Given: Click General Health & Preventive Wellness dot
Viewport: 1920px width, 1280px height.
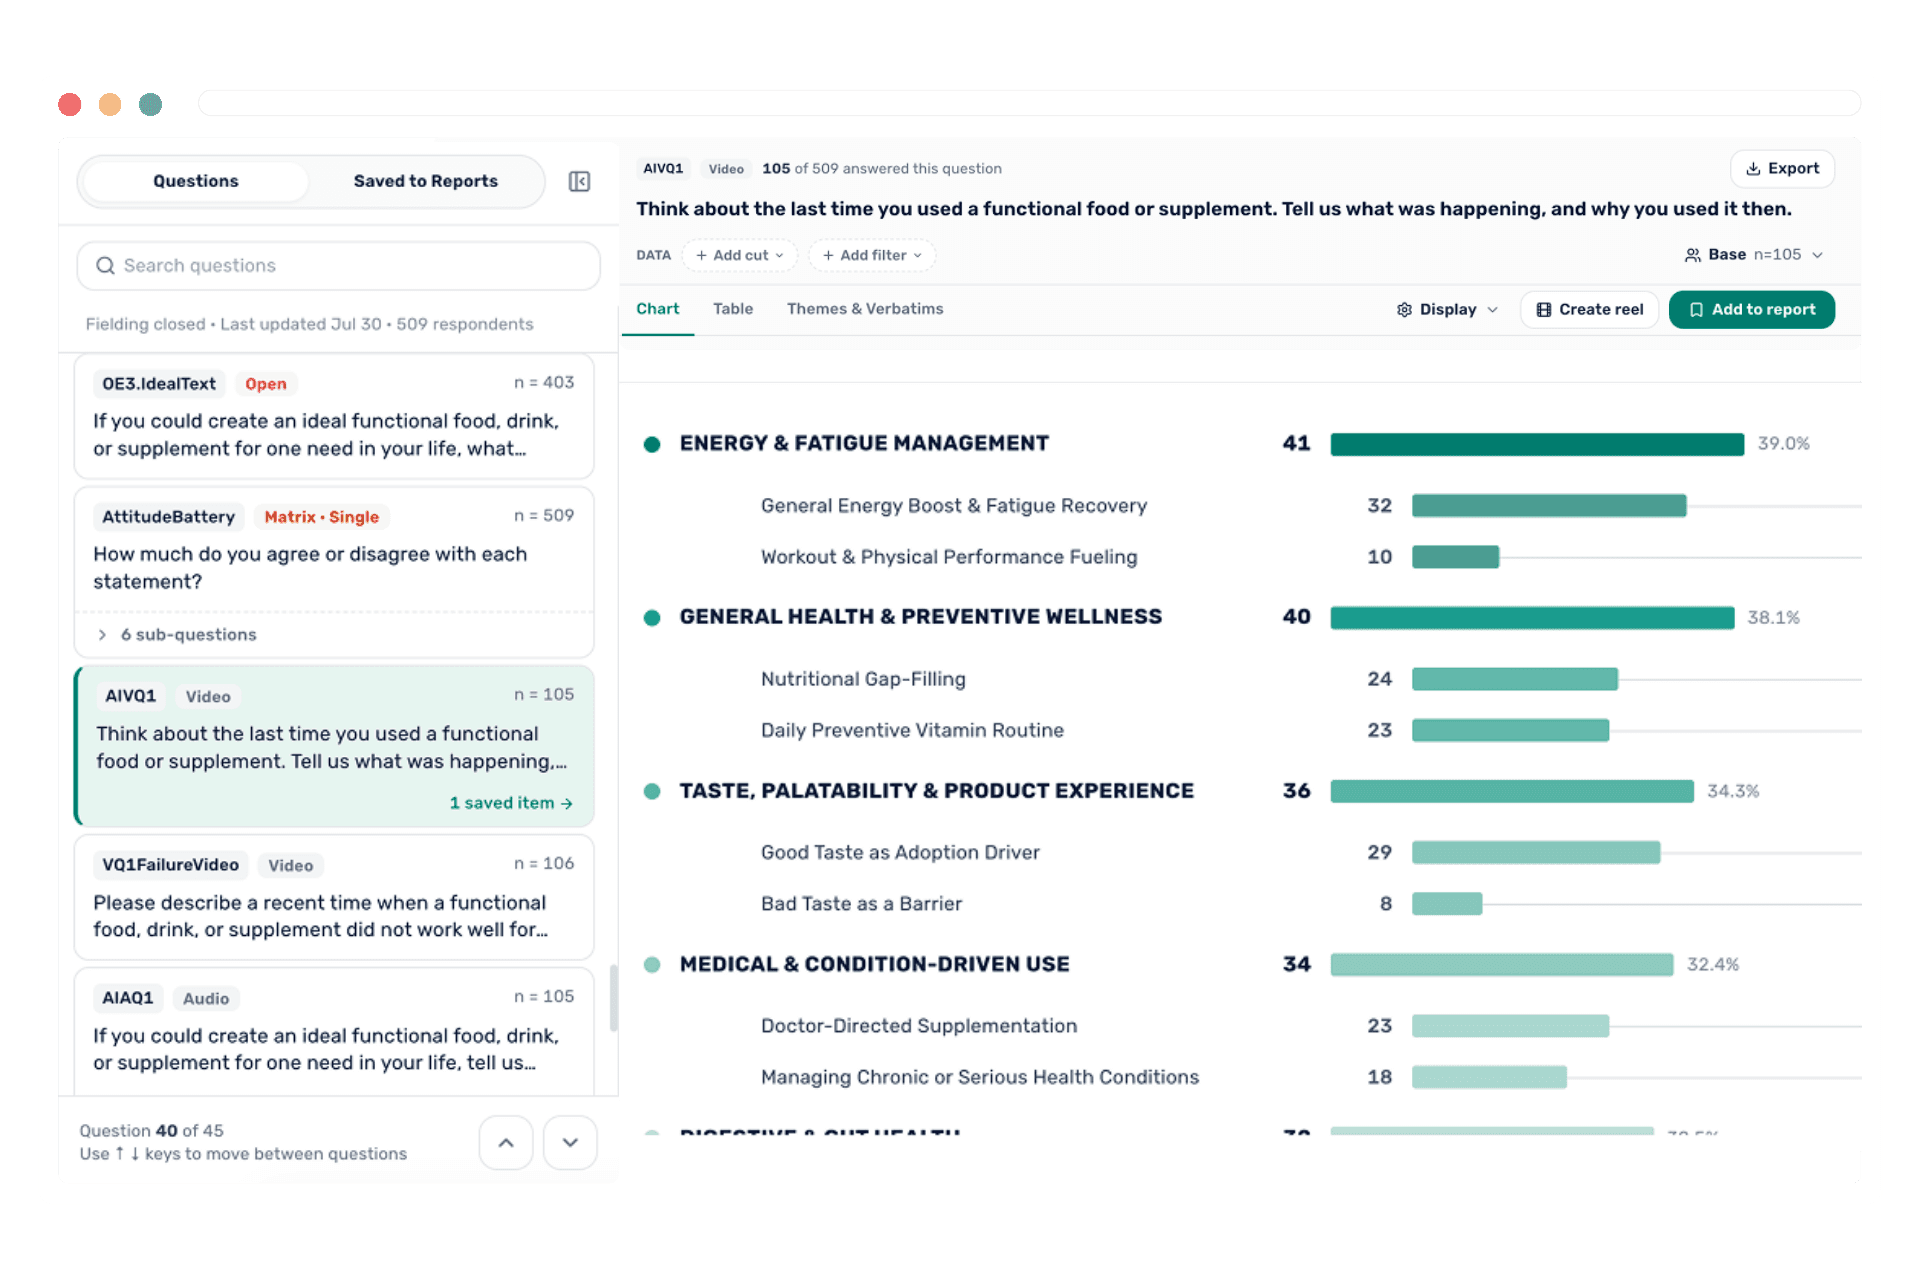Looking at the screenshot, I should coord(652,618).
